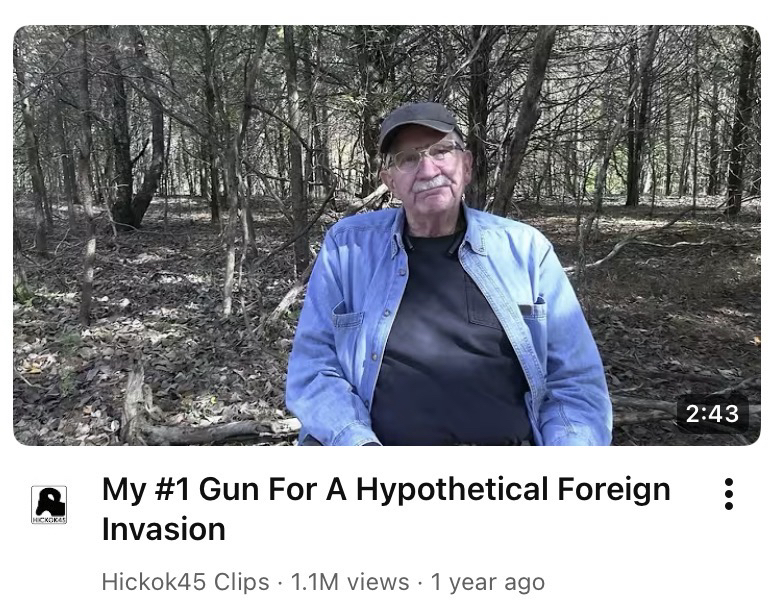Click the #1 text in the title
The image size is (773, 601).
click(x=173, y=489)
